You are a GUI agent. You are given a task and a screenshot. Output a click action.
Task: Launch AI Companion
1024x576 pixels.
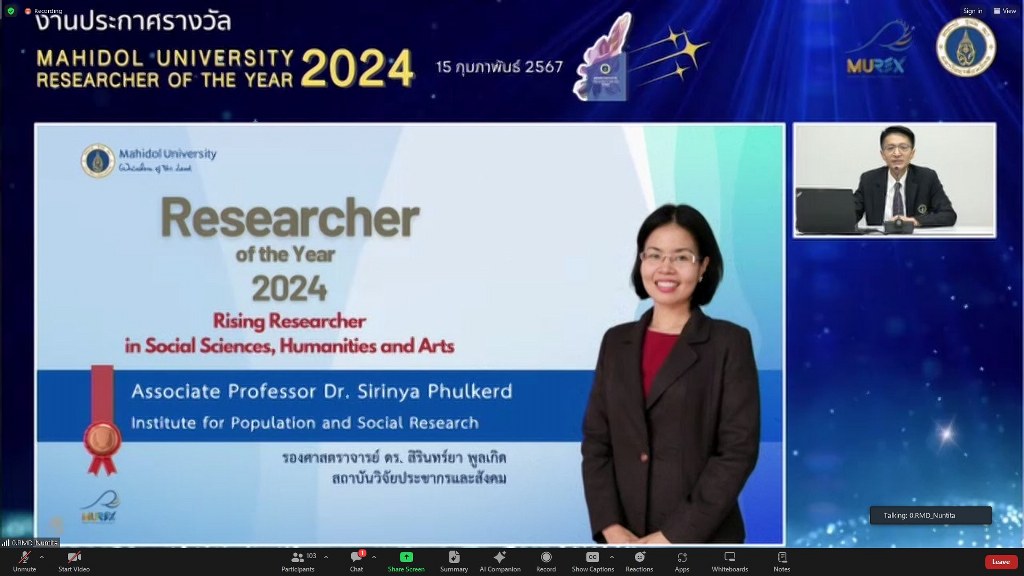click(x=500, y=561)
